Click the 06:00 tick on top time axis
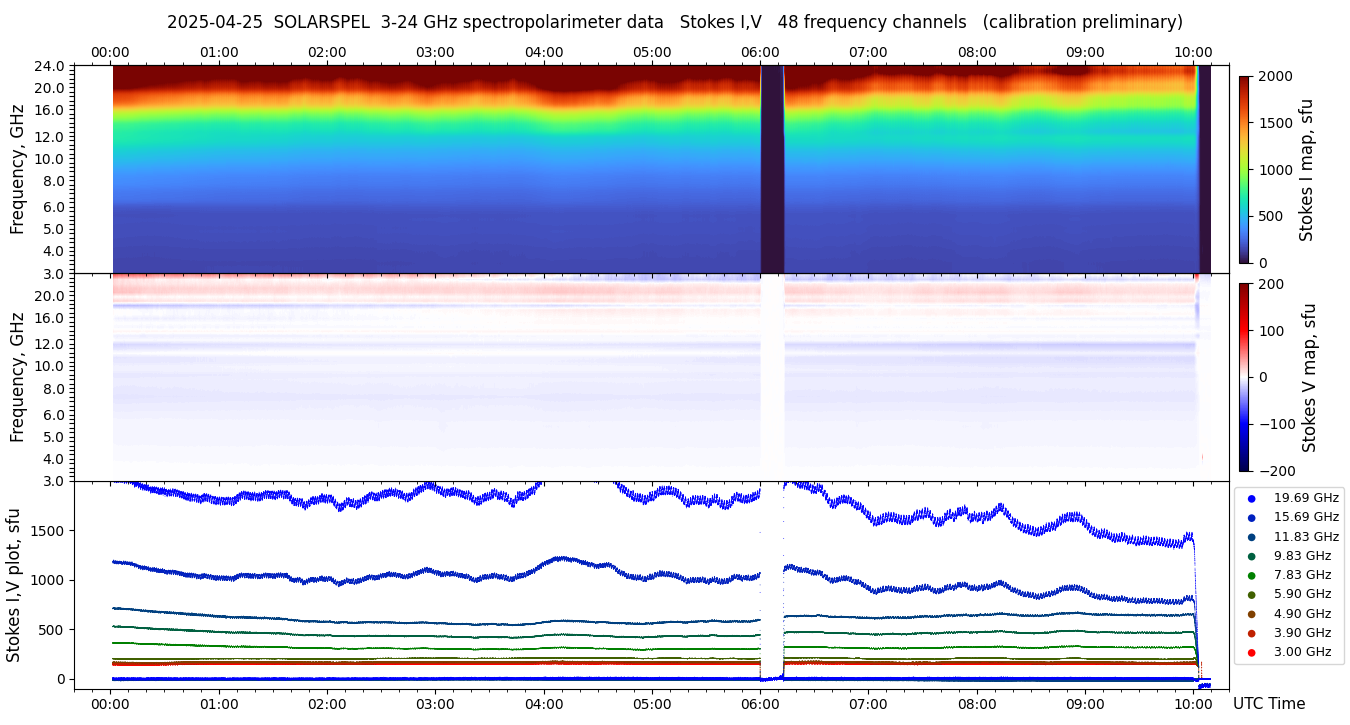1350x725 pixels. coord(760,52)
